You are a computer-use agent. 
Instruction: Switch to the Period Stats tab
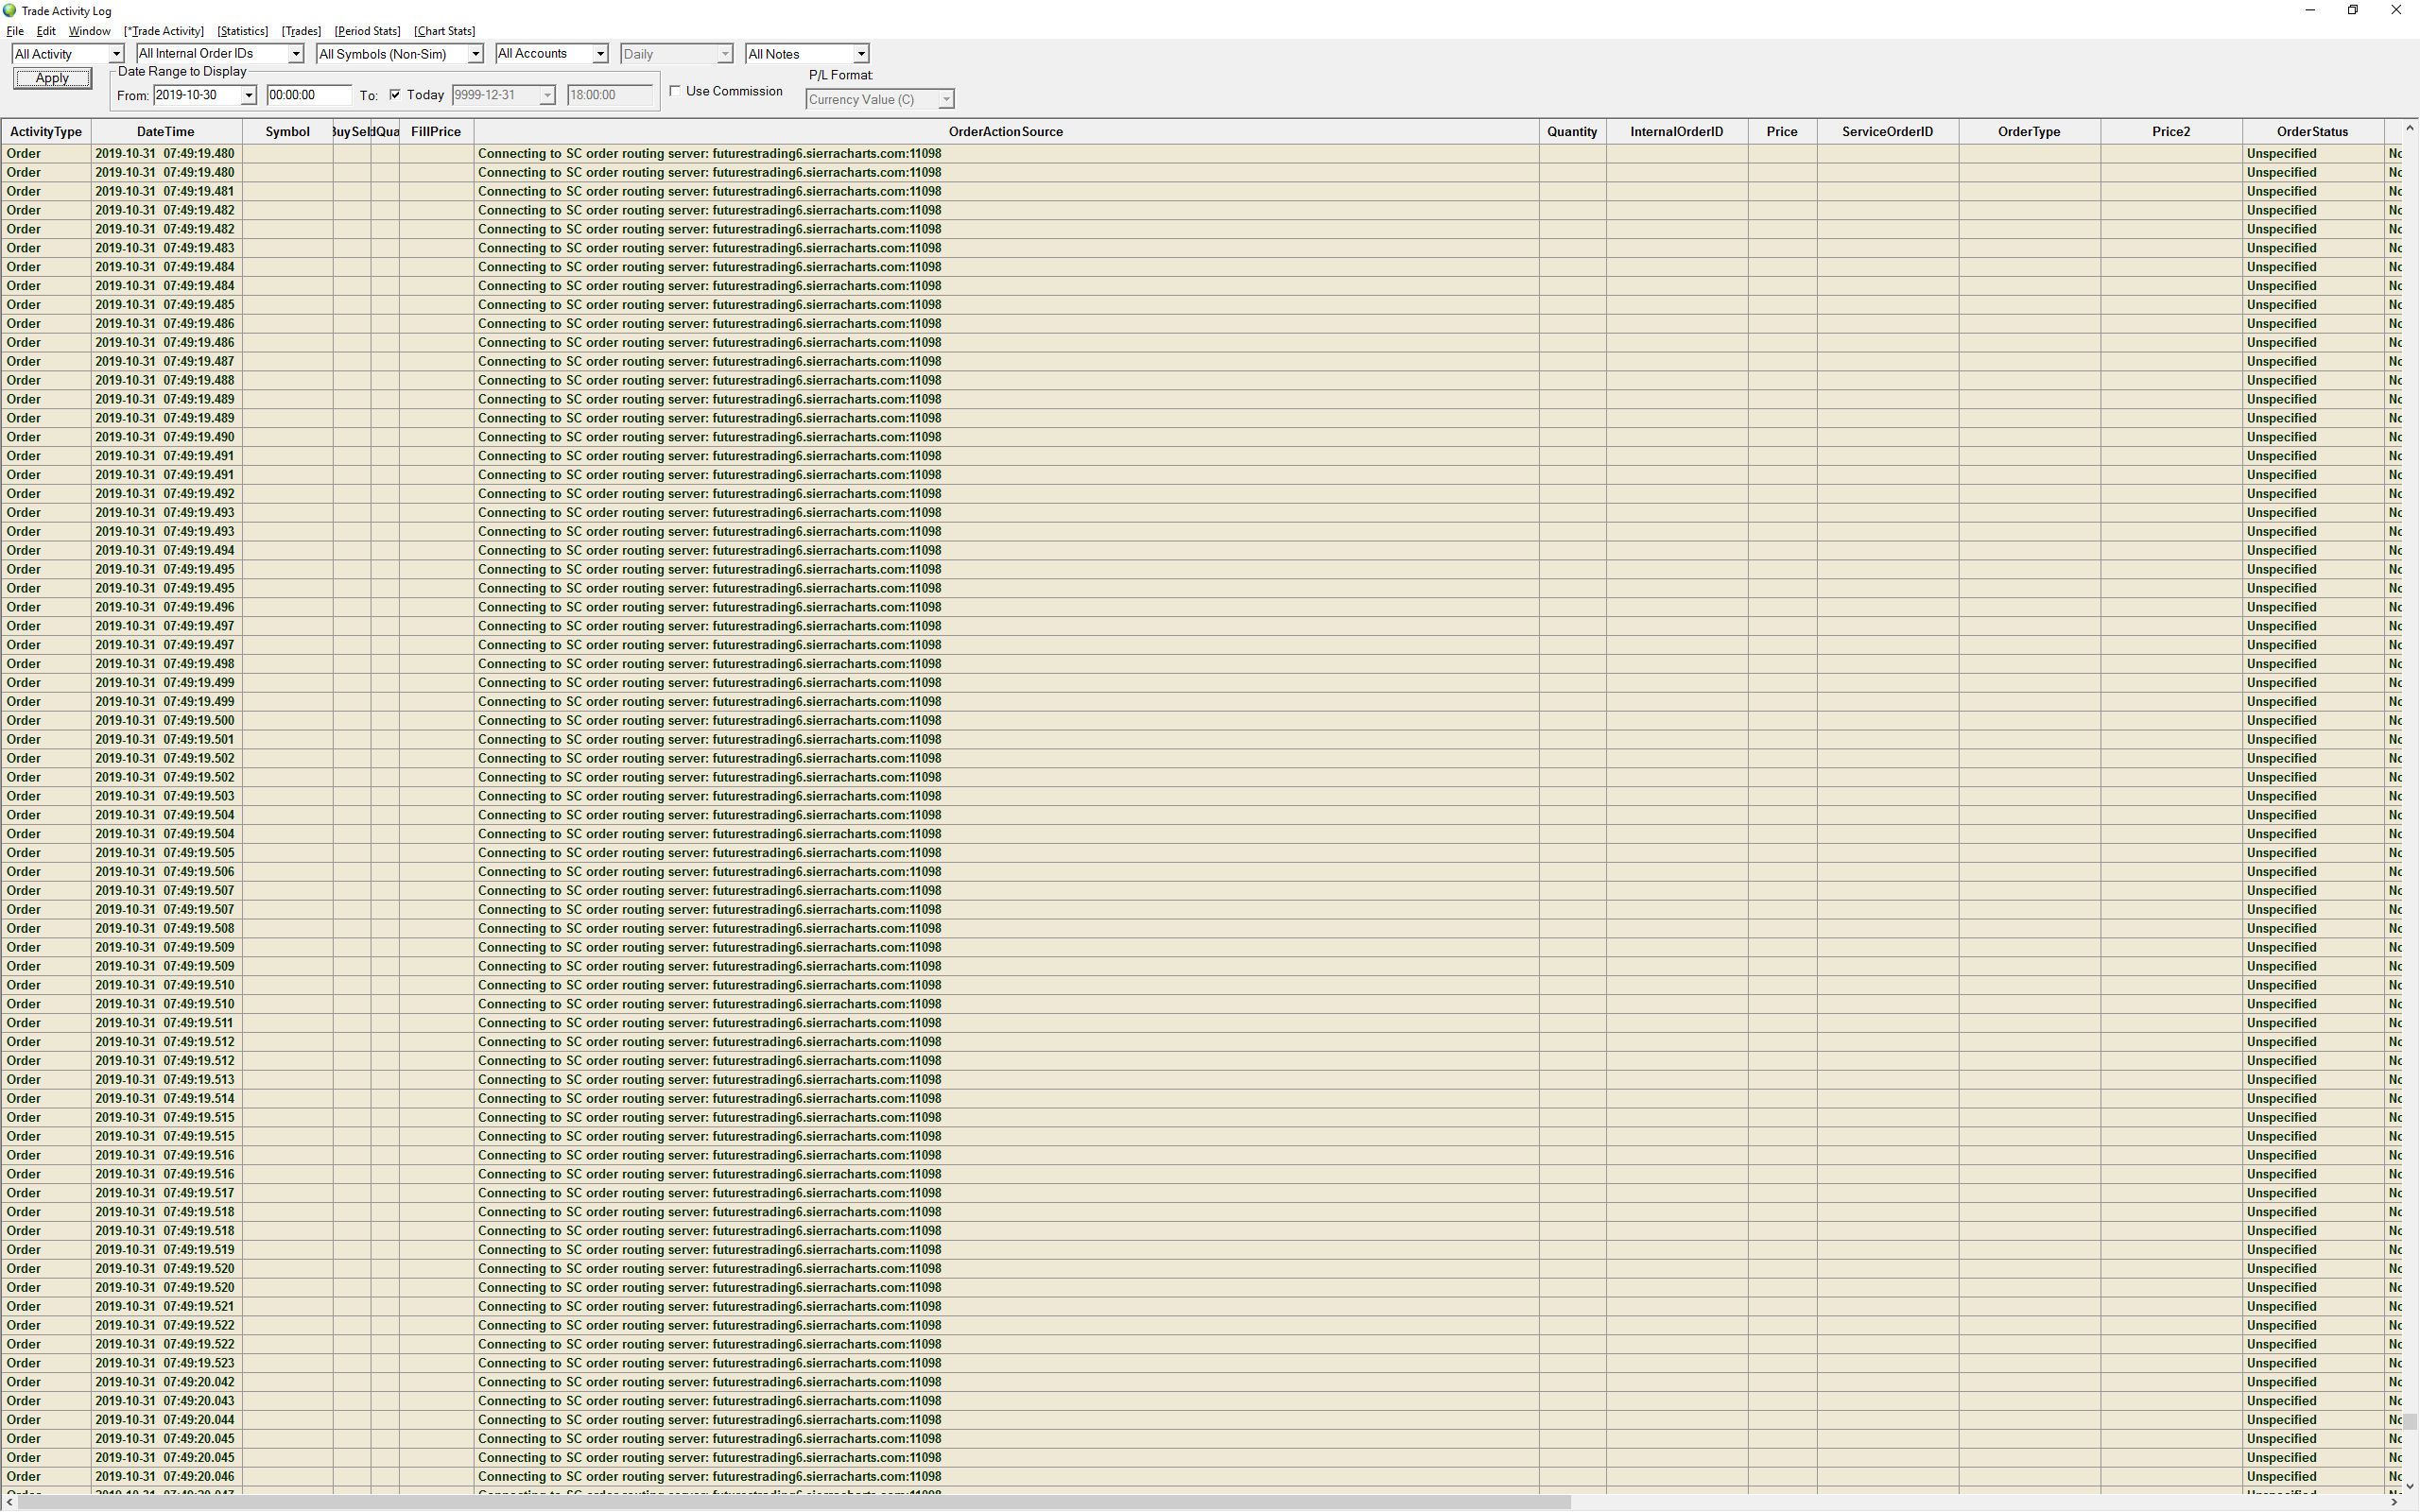point(367,31)
